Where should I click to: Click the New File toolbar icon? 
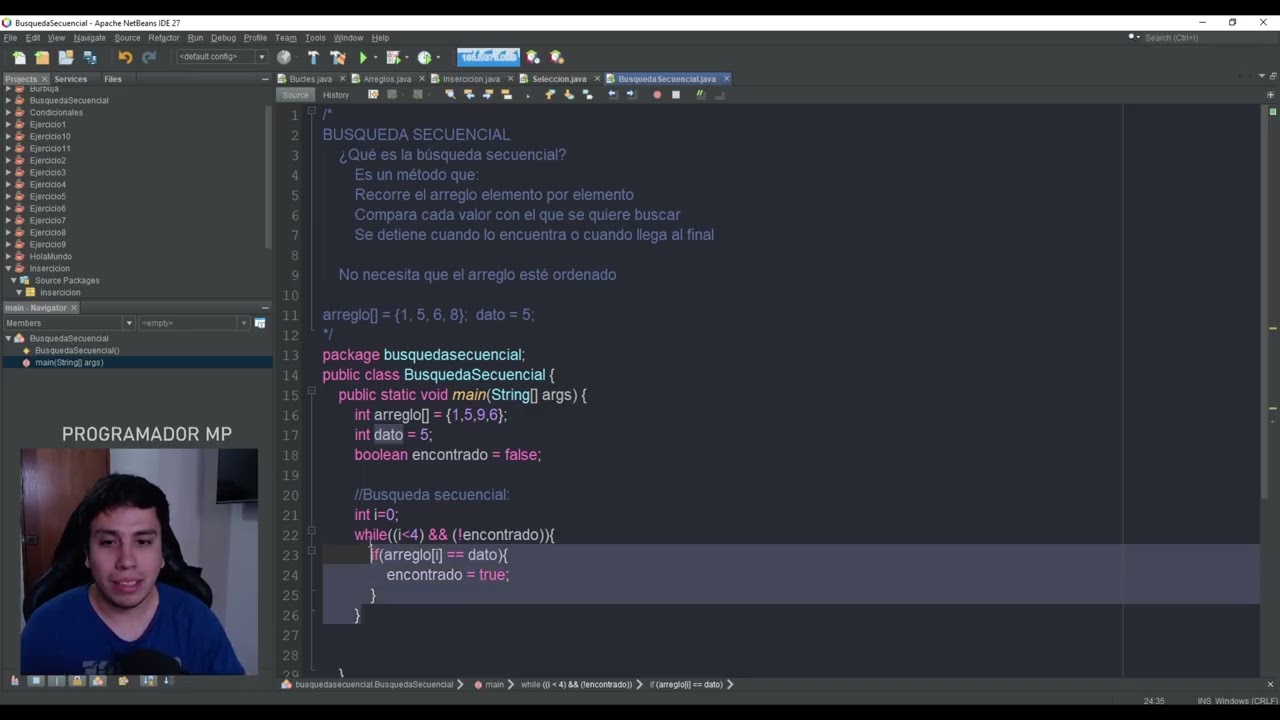[x=18, y=58]
